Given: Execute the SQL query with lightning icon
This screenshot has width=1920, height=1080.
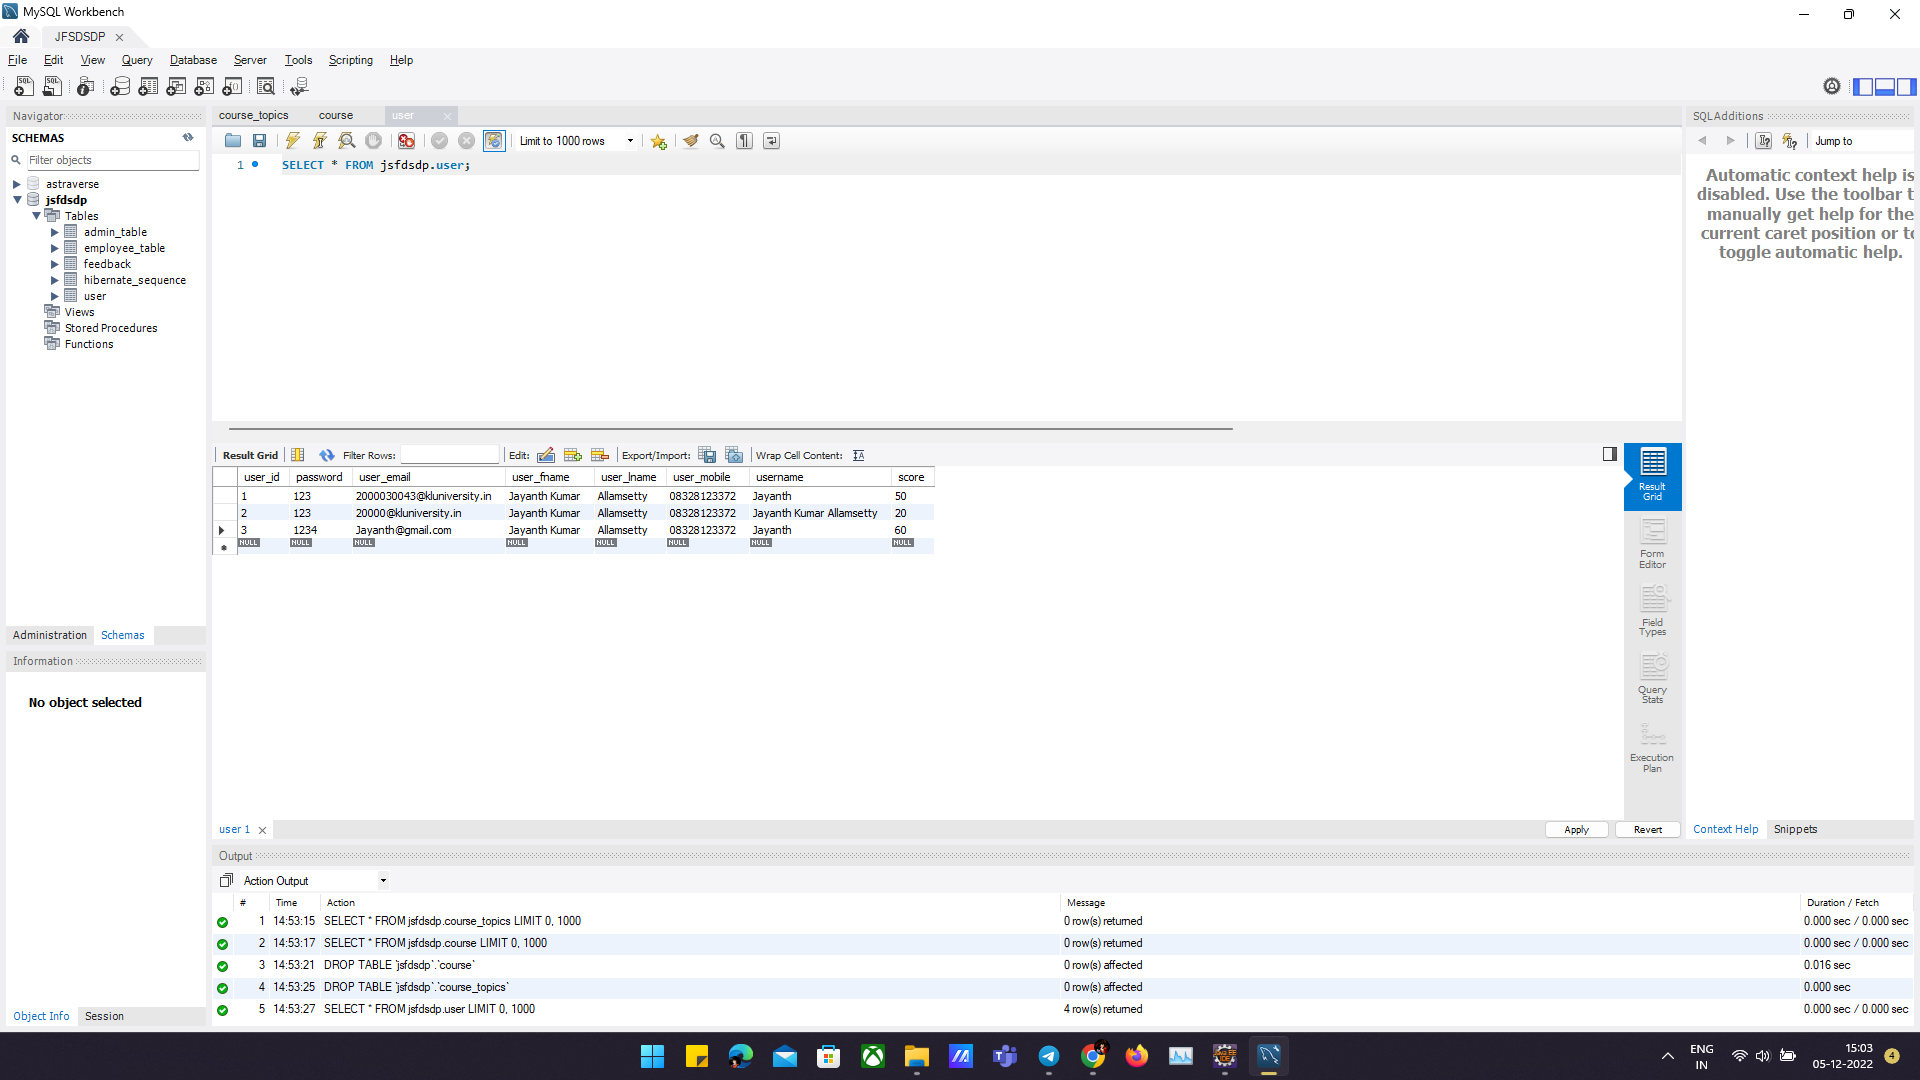Looking at the screenshot, I should point(292,141).
